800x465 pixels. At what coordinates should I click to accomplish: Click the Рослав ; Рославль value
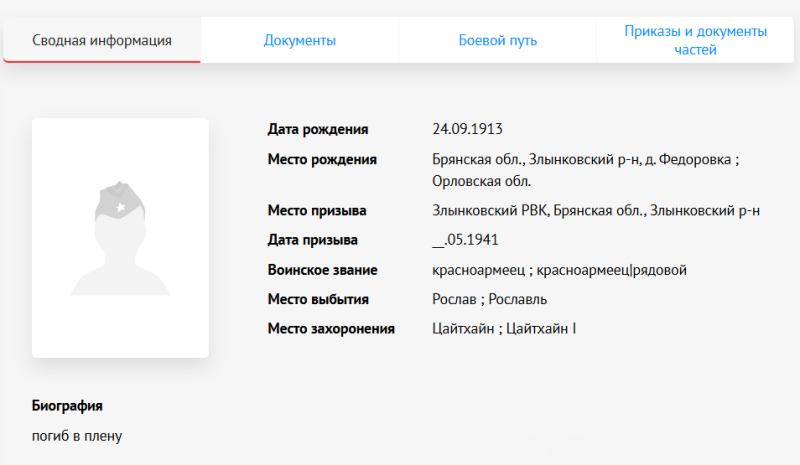tap(489, 299)
